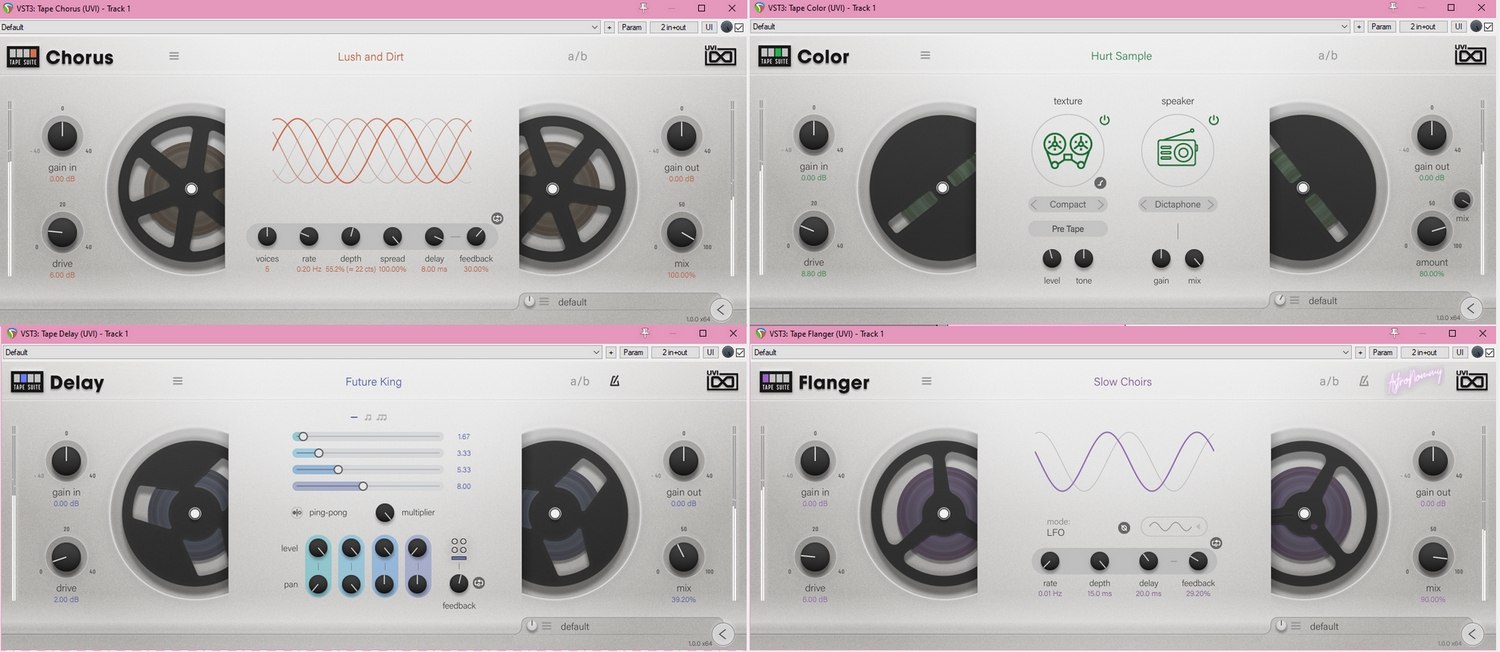
Task: Click the feedback link icon in Flanger
Action: [x=1216, y=543]
